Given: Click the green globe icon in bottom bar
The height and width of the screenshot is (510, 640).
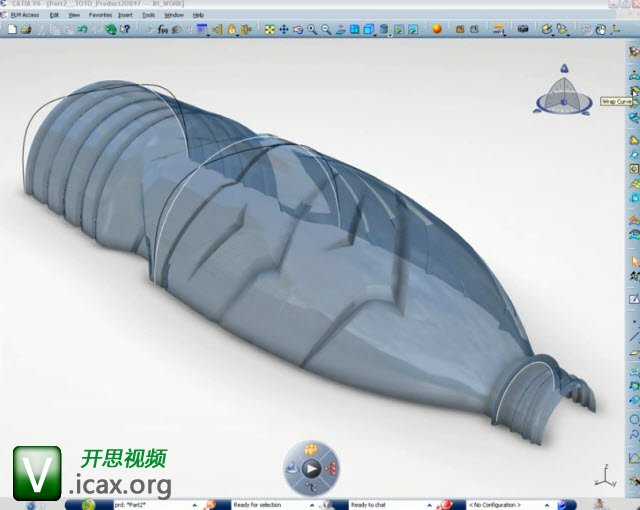Looking at the screenshot, I should click(x=88, y=505).
